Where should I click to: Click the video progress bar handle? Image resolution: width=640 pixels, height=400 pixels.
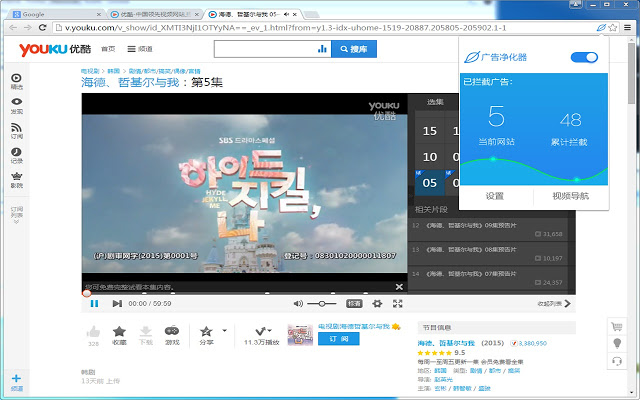[x=87, y=293]
